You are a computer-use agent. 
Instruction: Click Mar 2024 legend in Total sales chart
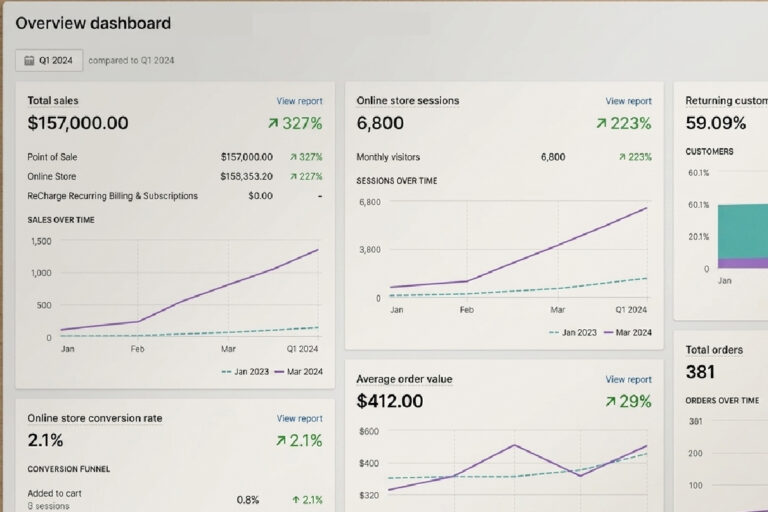[299, 372]
